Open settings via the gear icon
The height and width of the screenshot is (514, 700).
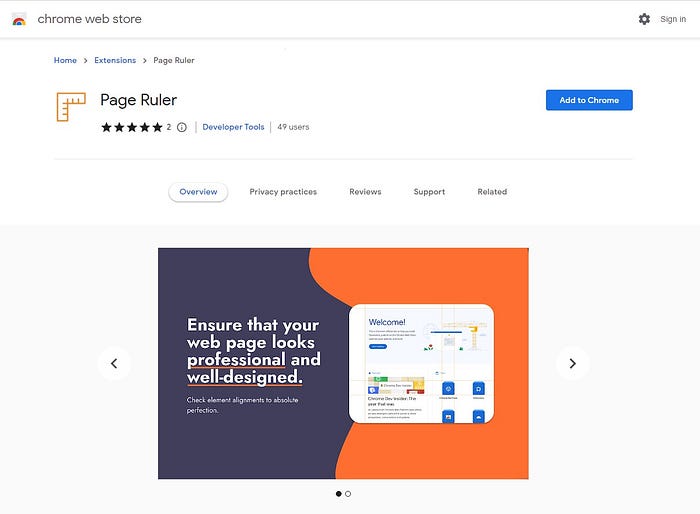pyautogui.click(x=644, y=19)
